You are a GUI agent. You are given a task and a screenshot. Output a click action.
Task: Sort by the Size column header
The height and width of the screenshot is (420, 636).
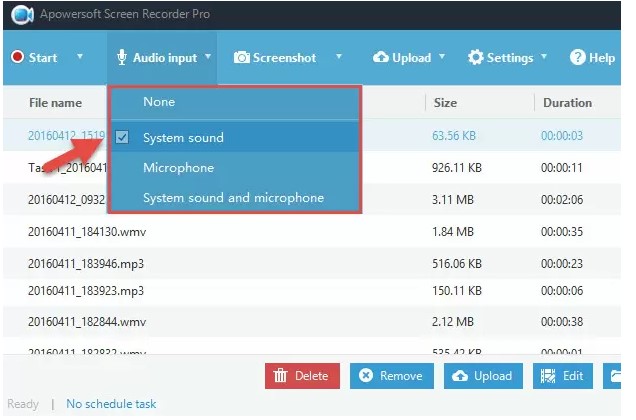445,103
